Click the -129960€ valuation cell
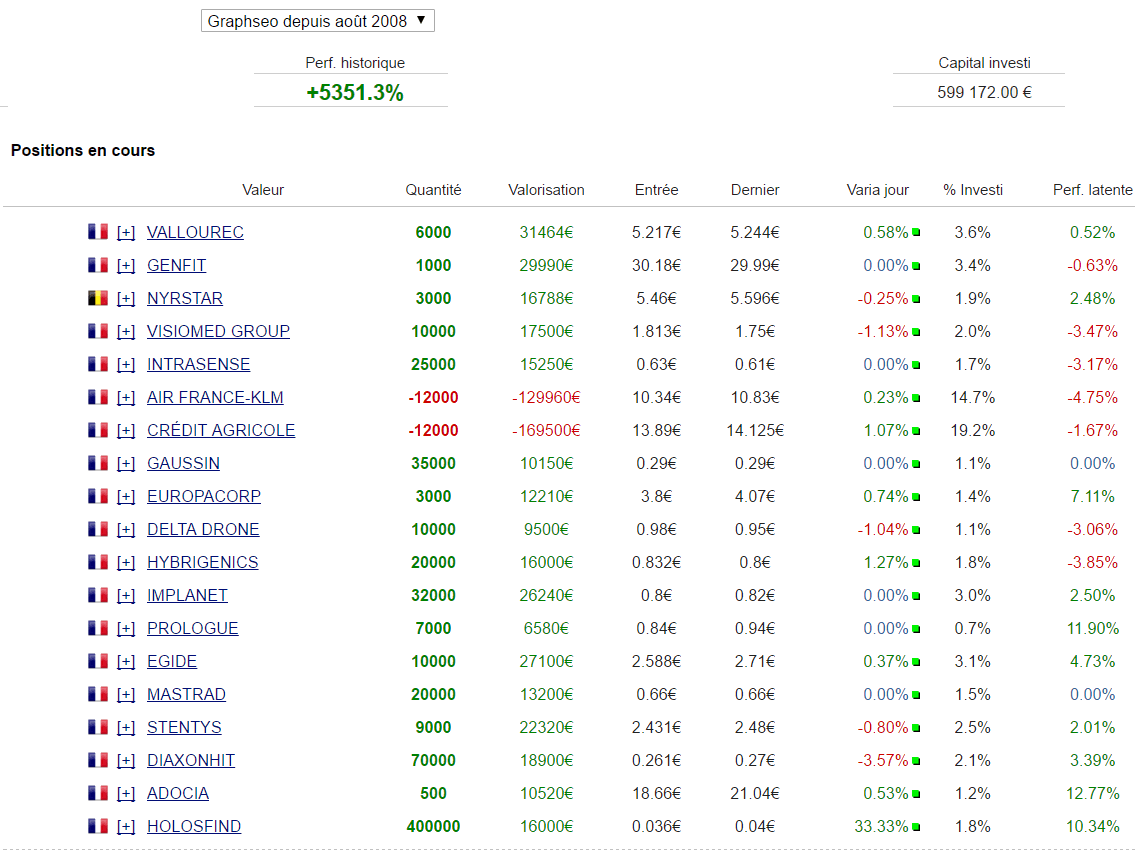 546,398
